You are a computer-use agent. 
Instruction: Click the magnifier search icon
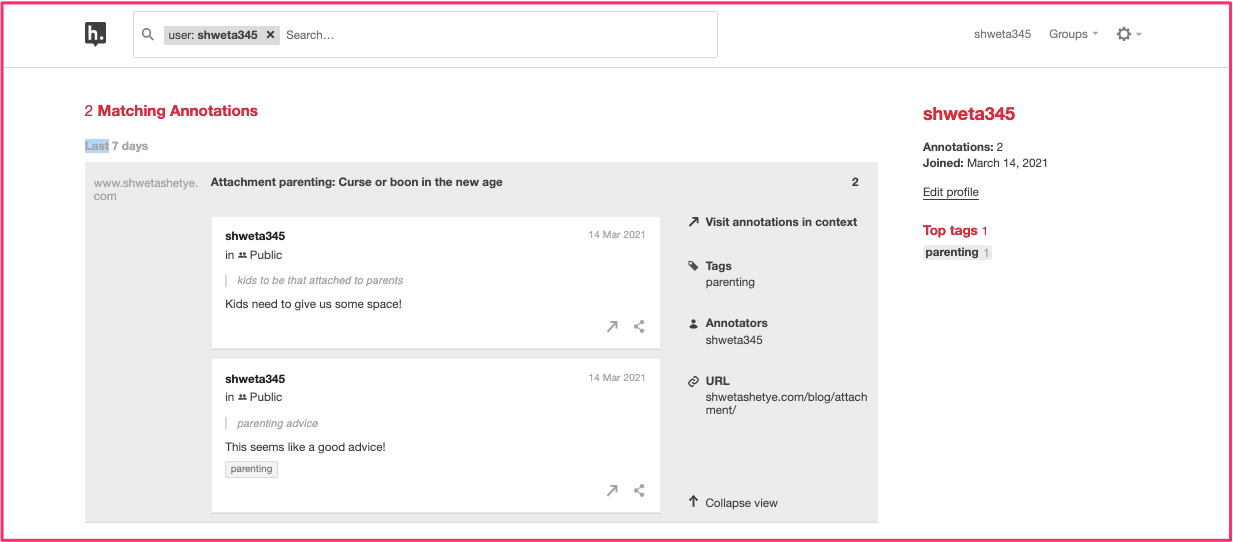pyautogui.click(x=148, y=35)
